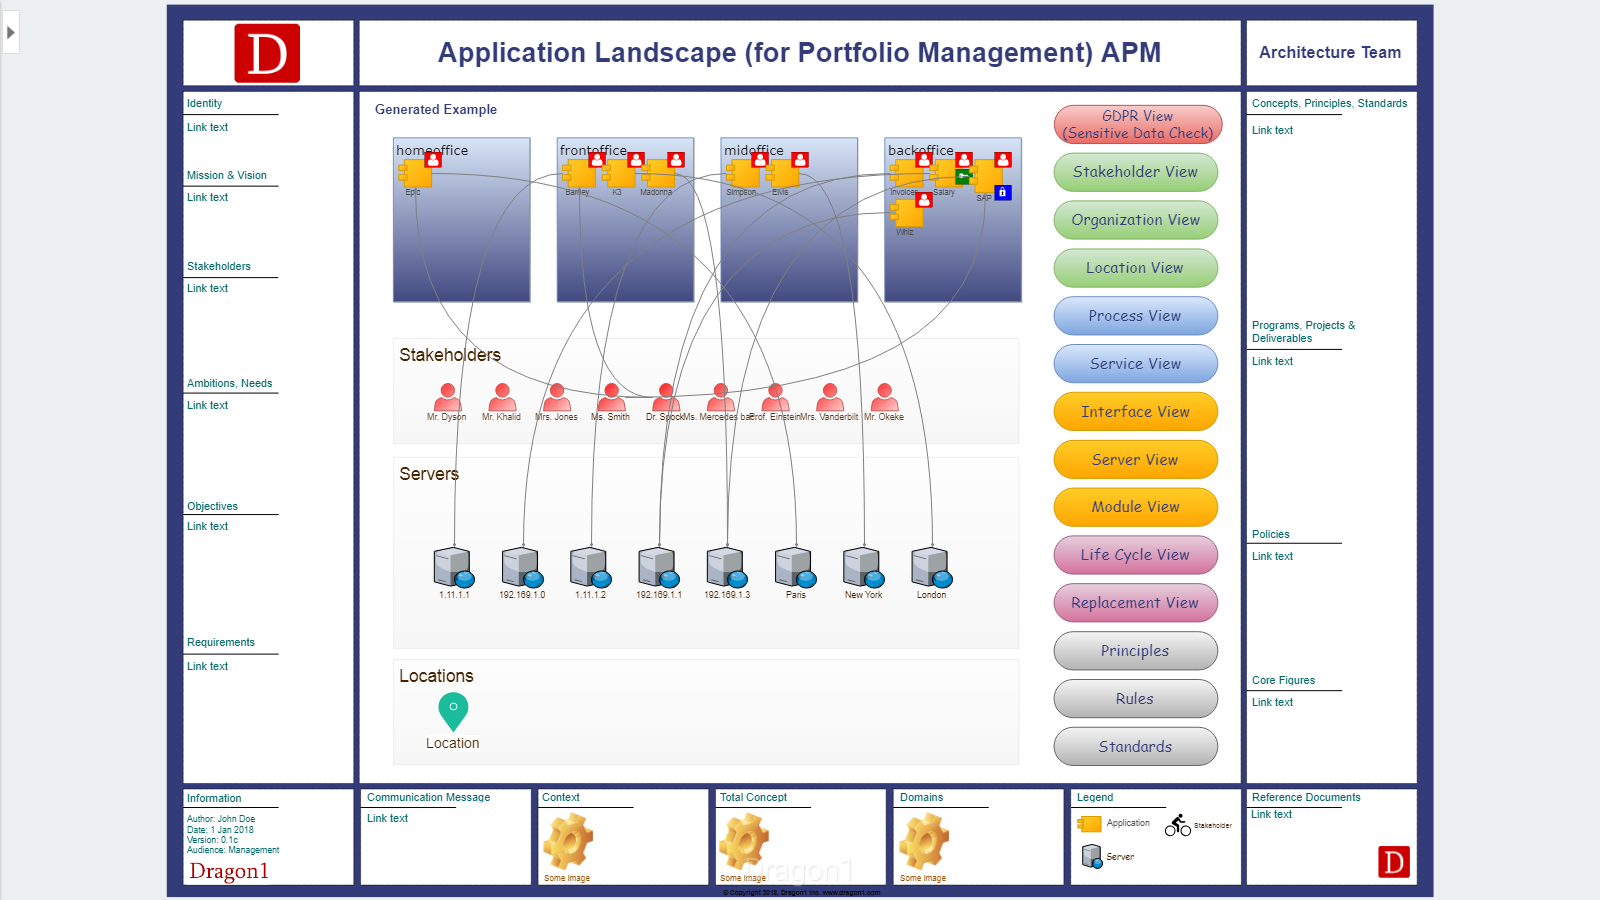
Task: Click the Epic application icon in homeoffice
Action: [415, 174]
